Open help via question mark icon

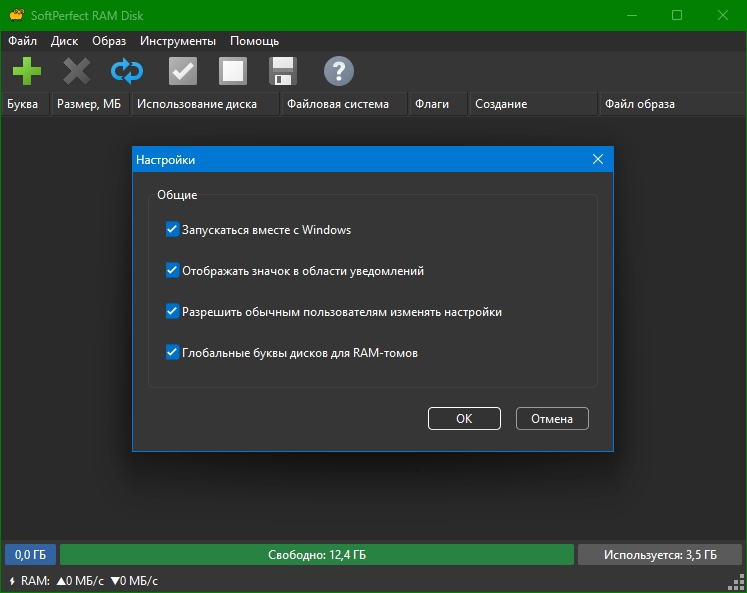[x=339, y=71]
